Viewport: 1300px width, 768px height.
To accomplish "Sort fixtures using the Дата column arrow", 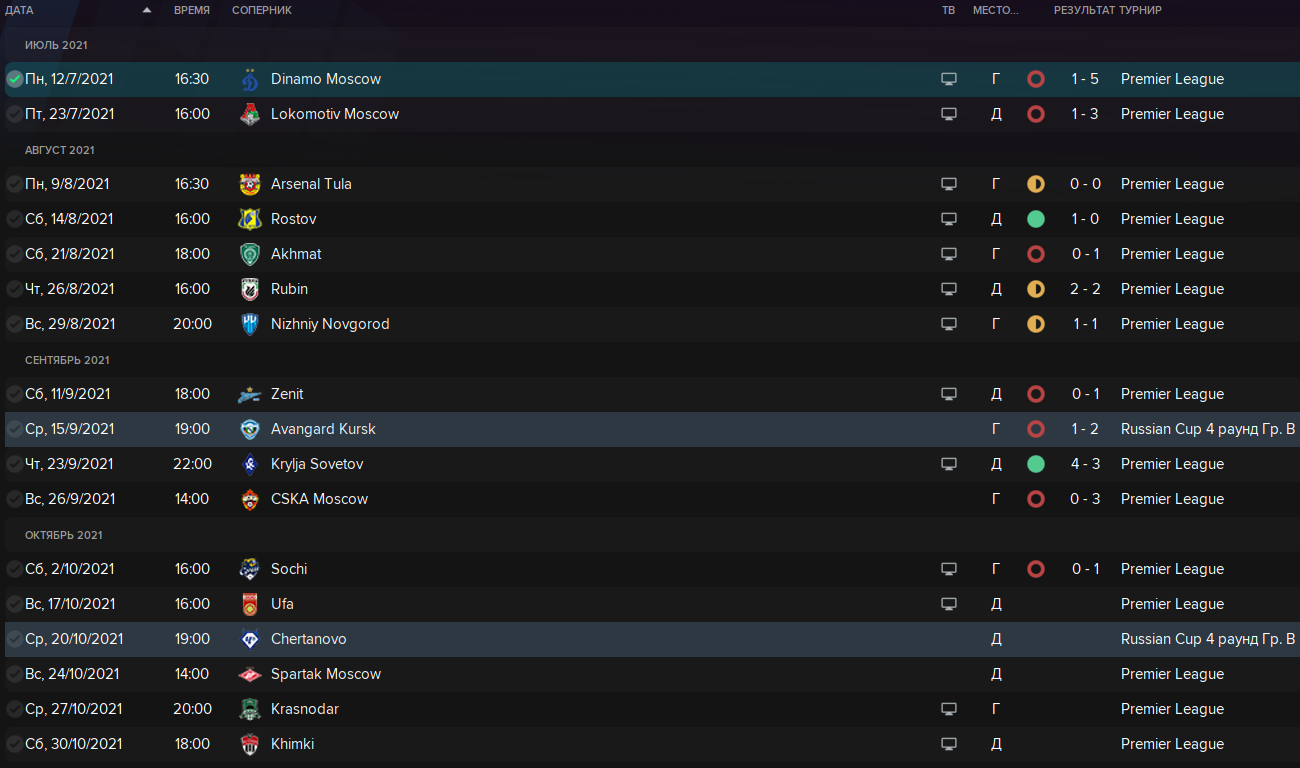I will coord(147,10).
